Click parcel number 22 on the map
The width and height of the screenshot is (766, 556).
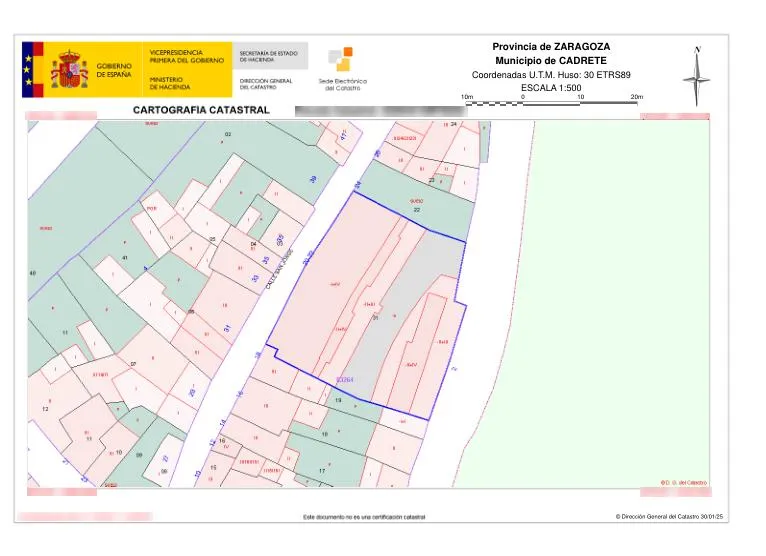[x=417, y=210]
